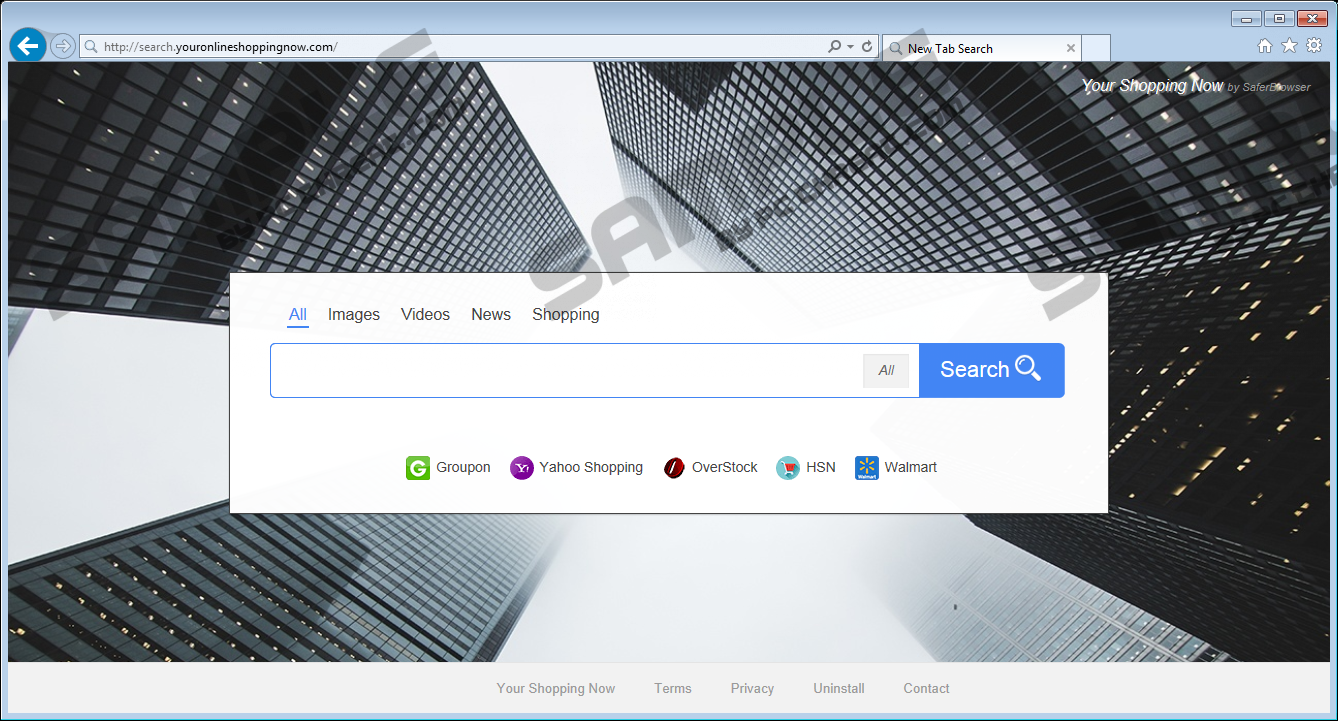Click the address bar refresh icon

click(x=867, y=47)
